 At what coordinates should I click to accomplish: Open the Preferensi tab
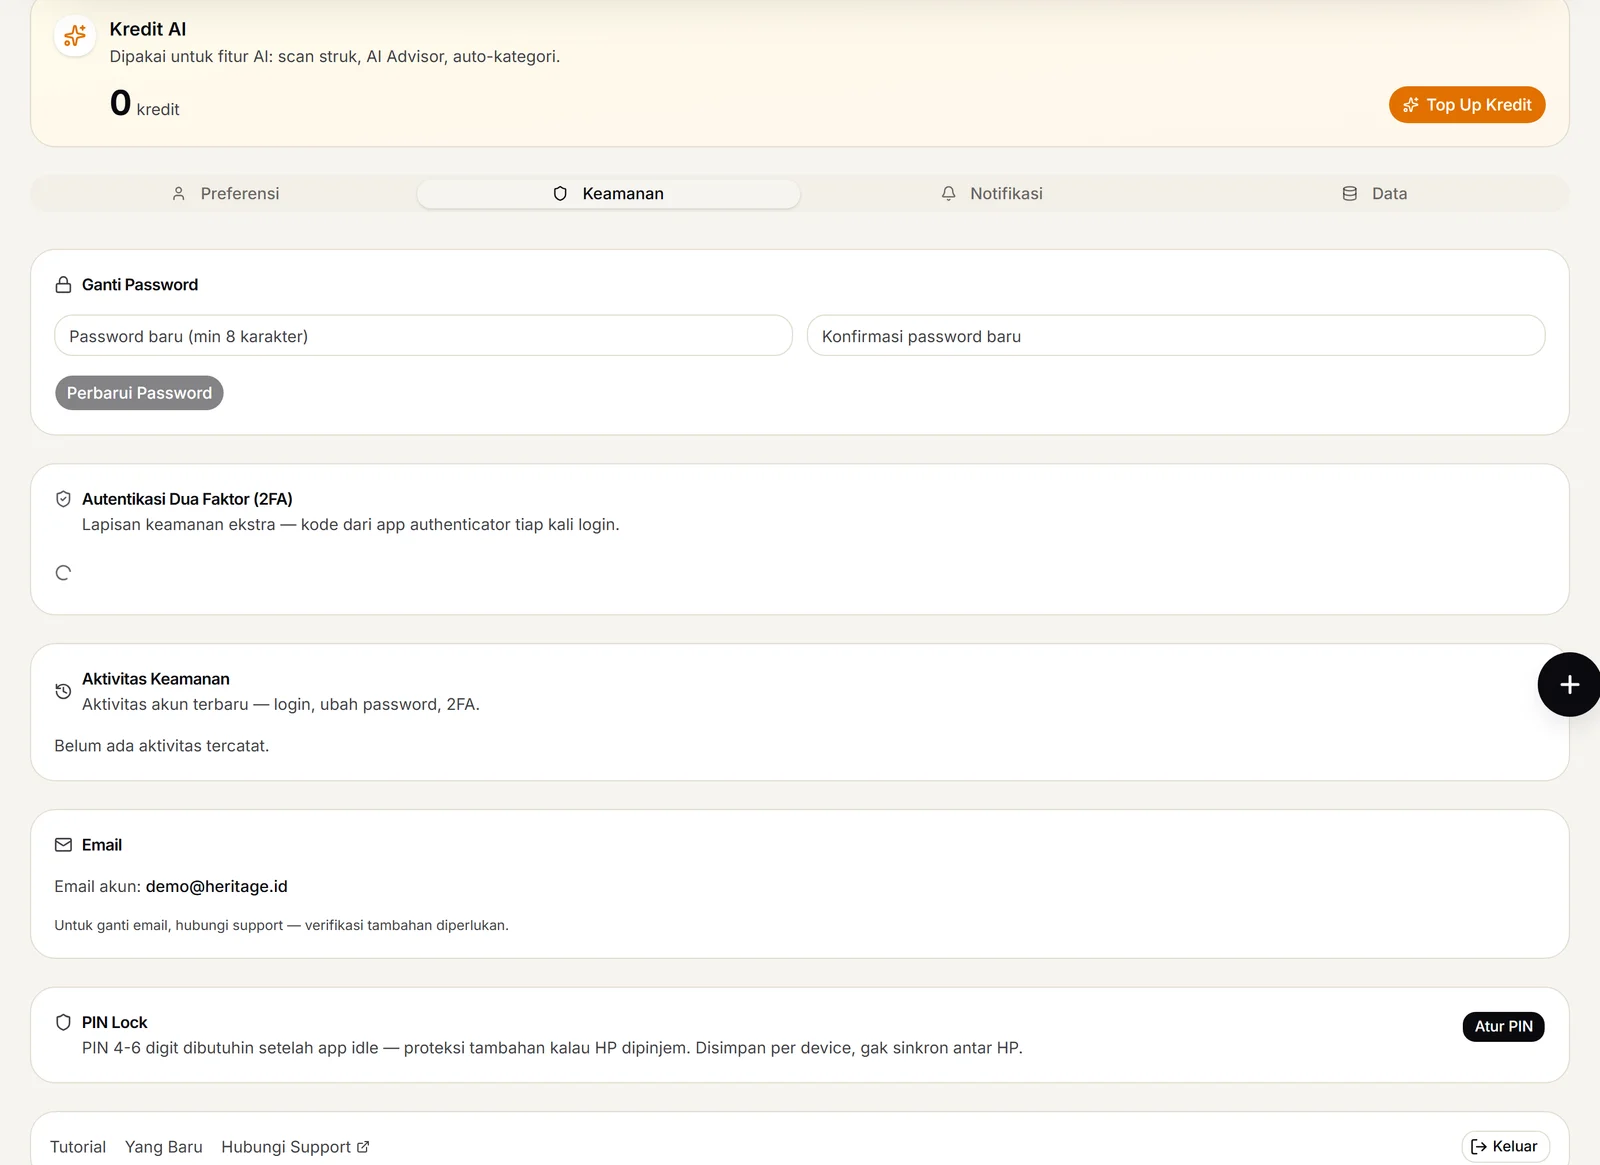[225, 194]
